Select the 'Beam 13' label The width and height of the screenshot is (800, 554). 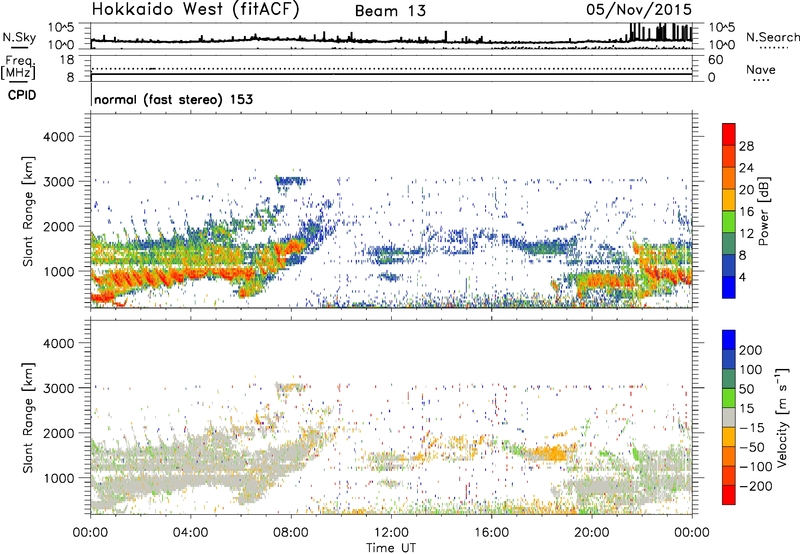390,11
